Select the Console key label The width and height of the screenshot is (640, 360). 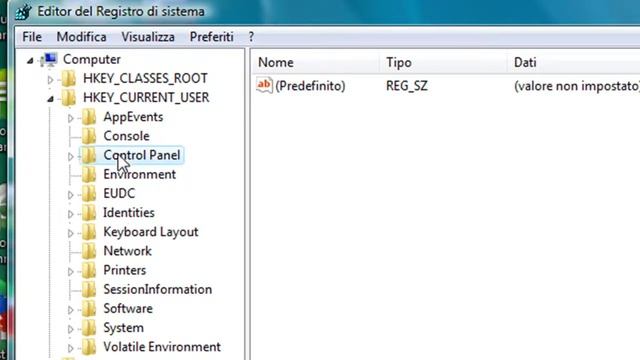(x=127, y=136)
